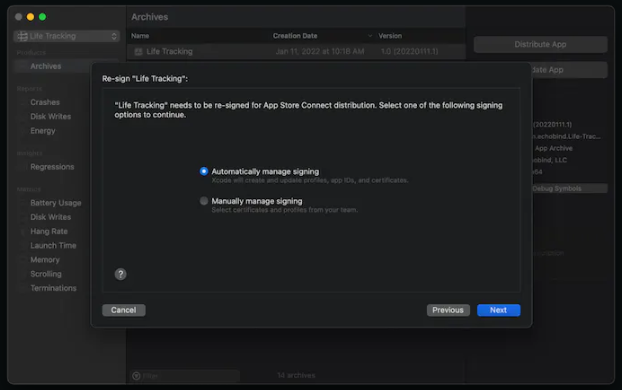This screenshot has width=622, height=390.
Task: Click the sort chevron beside Creation Date
Action: click(x=370, y=36)
